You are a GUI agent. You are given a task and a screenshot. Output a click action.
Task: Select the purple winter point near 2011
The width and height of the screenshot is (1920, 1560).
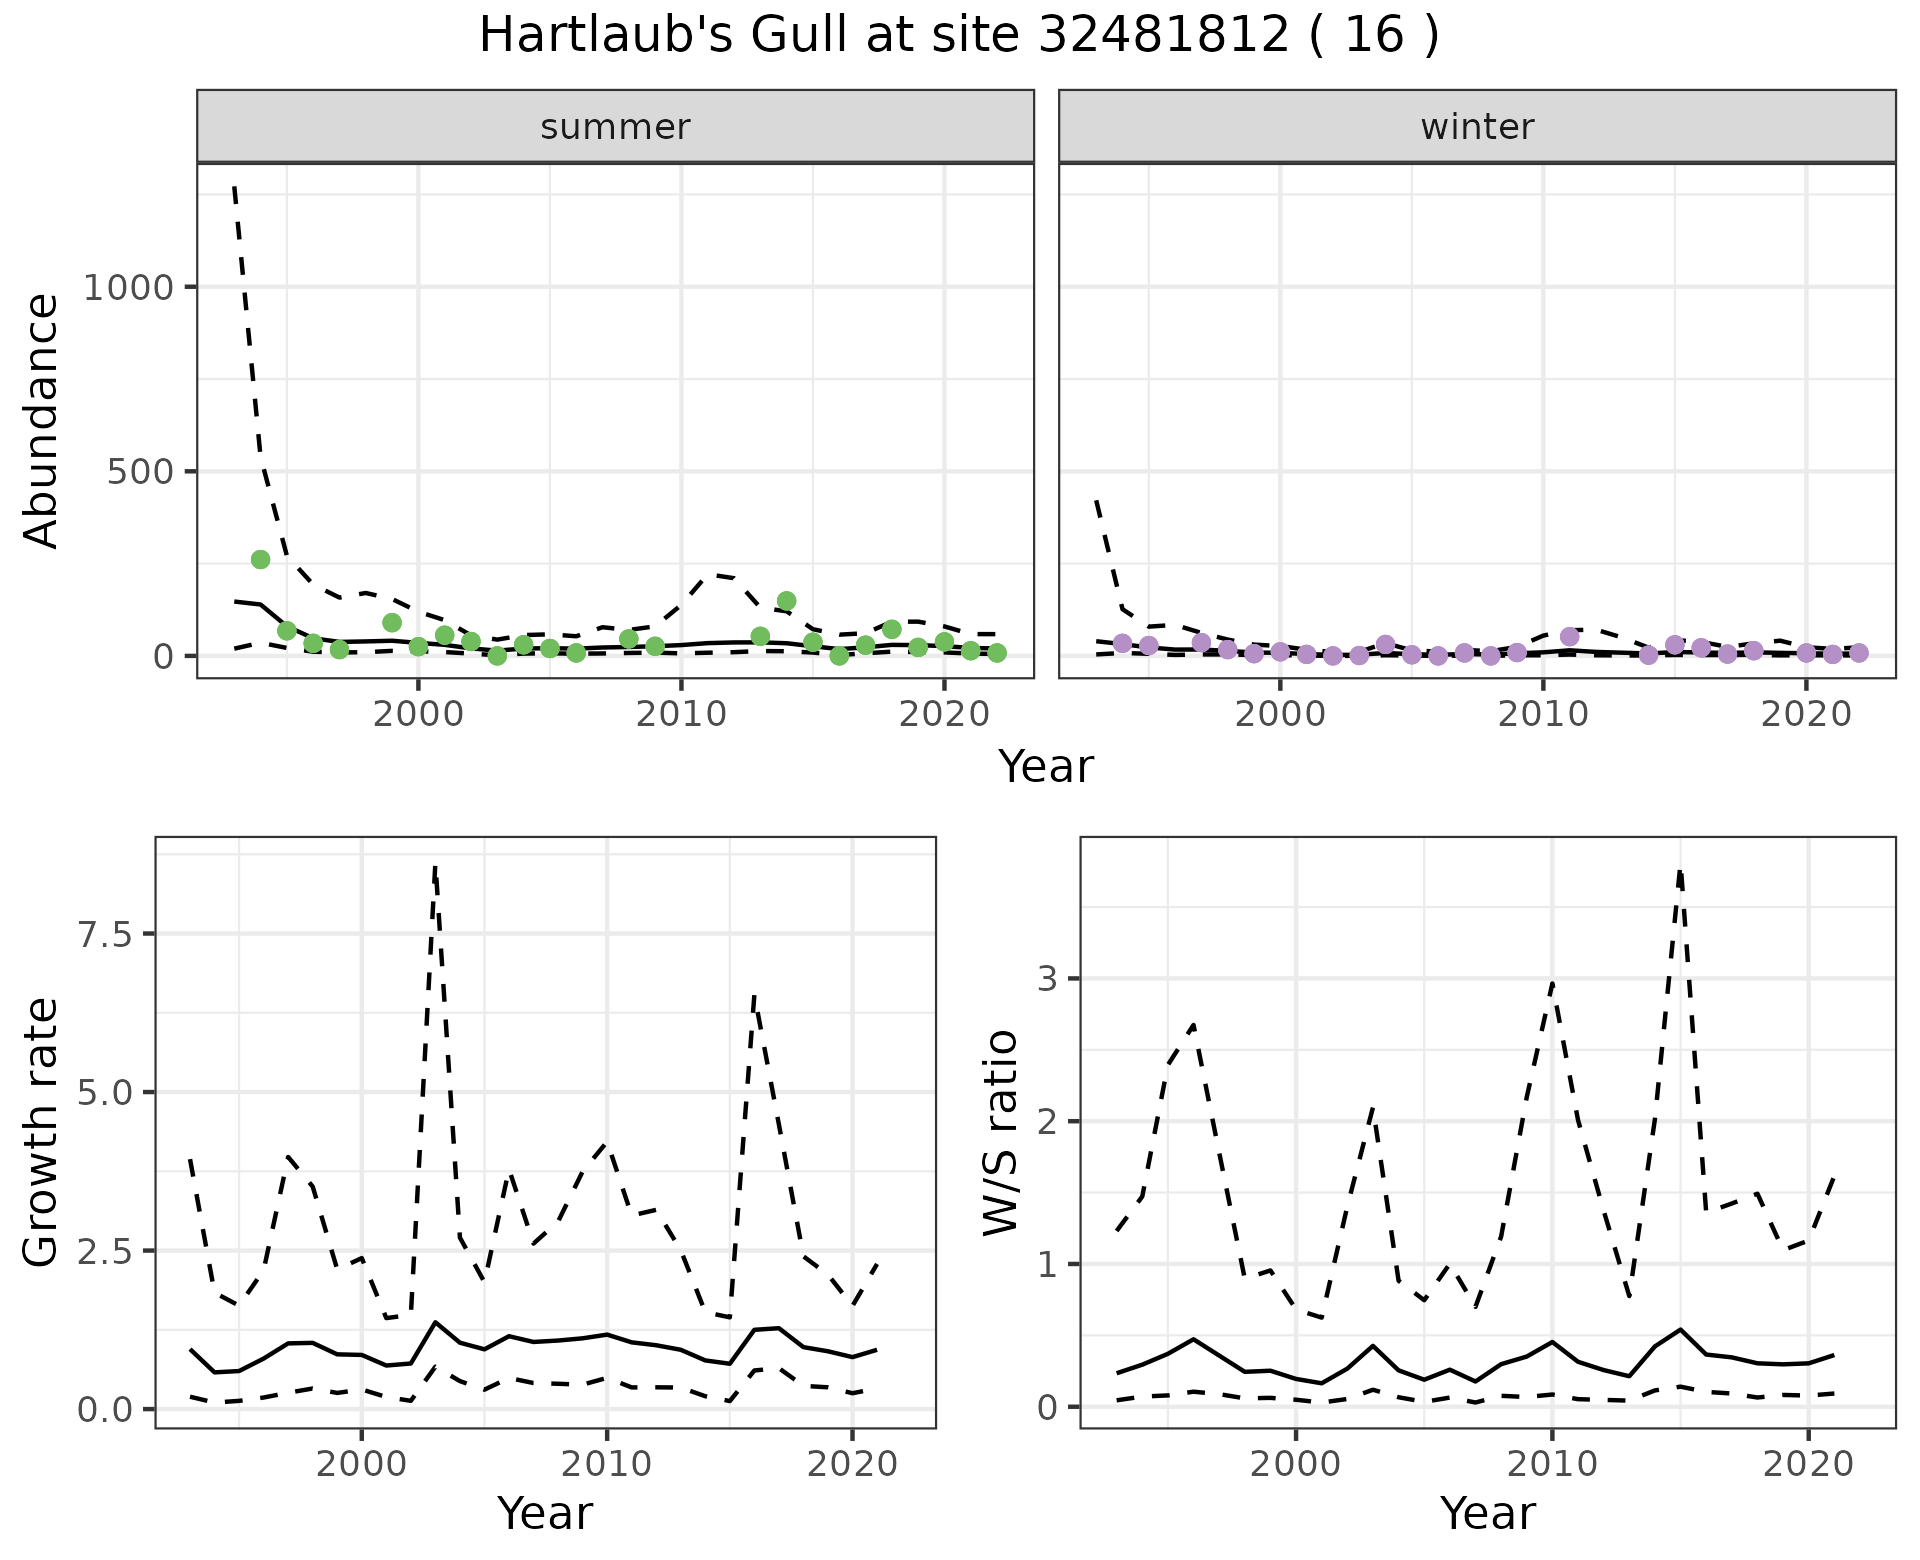(x=1569, y=637)
